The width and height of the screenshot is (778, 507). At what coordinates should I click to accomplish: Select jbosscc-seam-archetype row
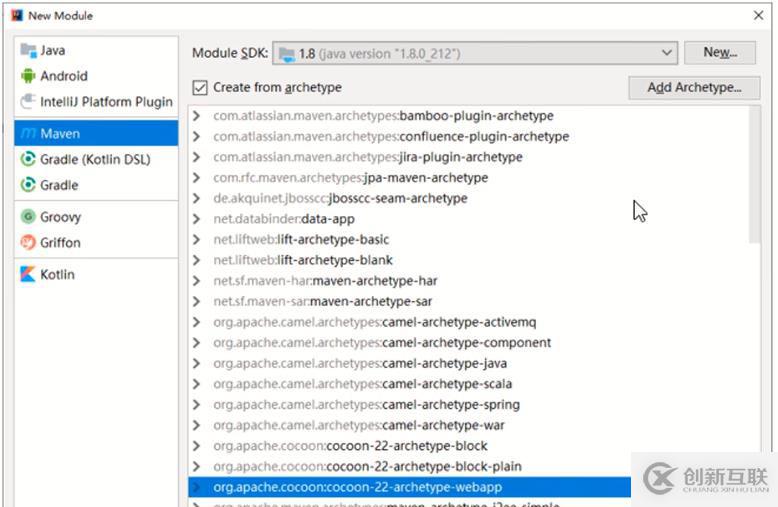469,198
